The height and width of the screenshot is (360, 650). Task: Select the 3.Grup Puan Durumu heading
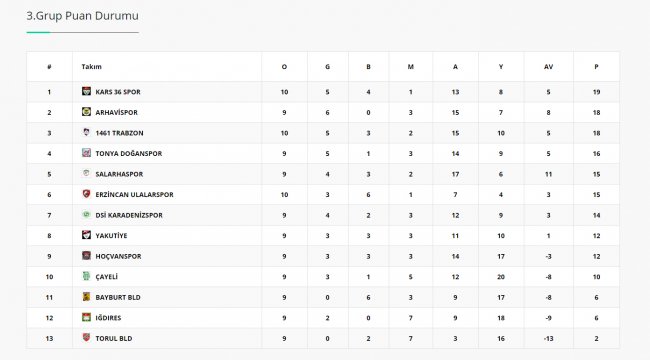[82, 16]
